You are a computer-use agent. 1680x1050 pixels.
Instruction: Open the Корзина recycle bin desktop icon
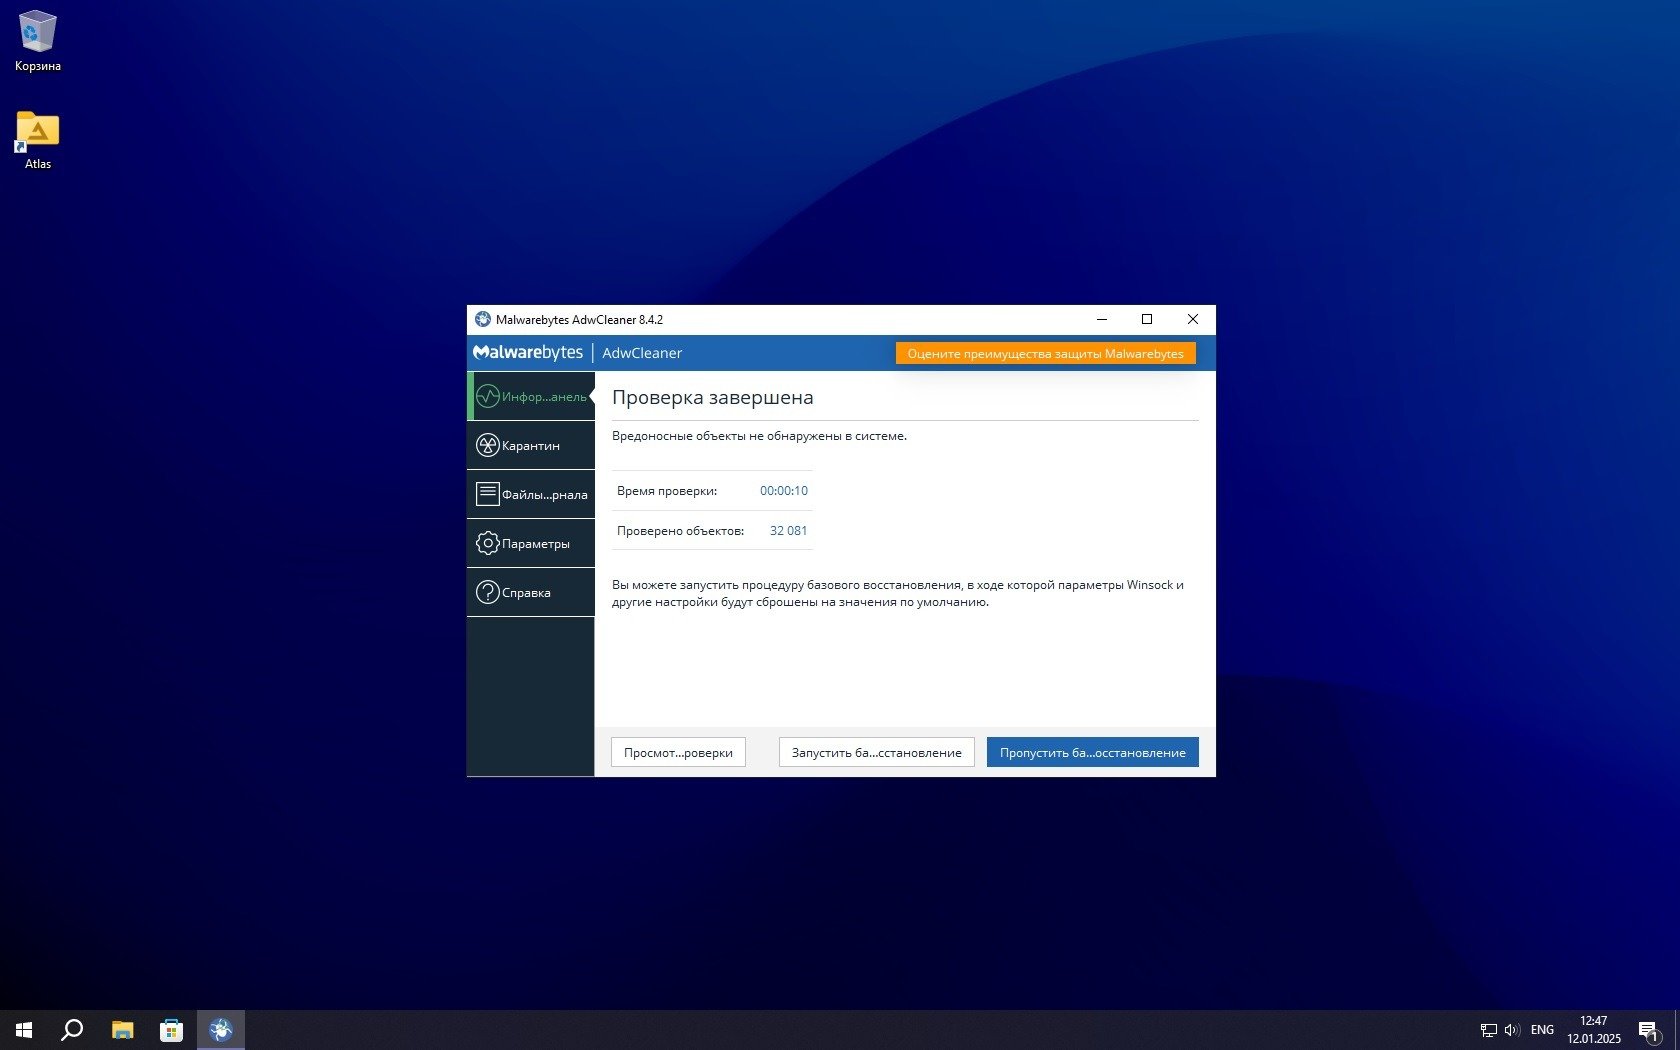coord(38,33)
